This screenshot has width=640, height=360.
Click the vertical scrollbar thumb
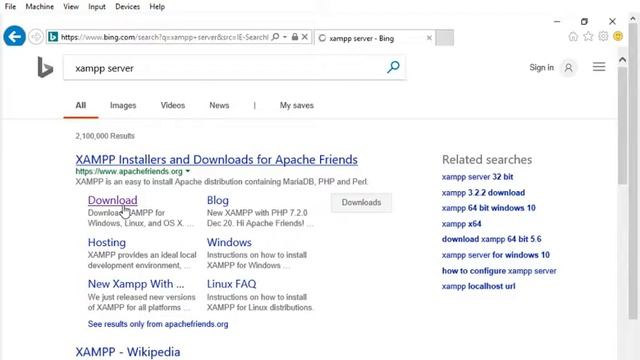[x=622, y=126]
